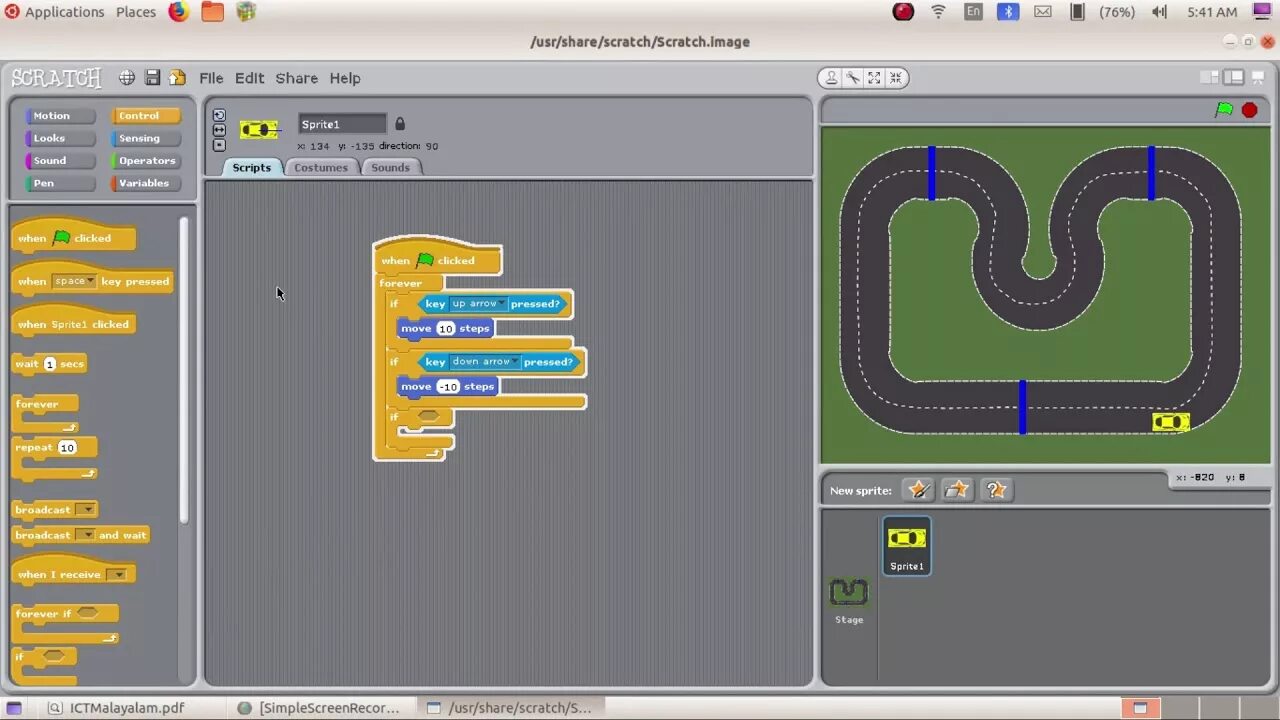Click the globe language icon
Screen dimensions: 1280x720
click(x=127, y=78)
